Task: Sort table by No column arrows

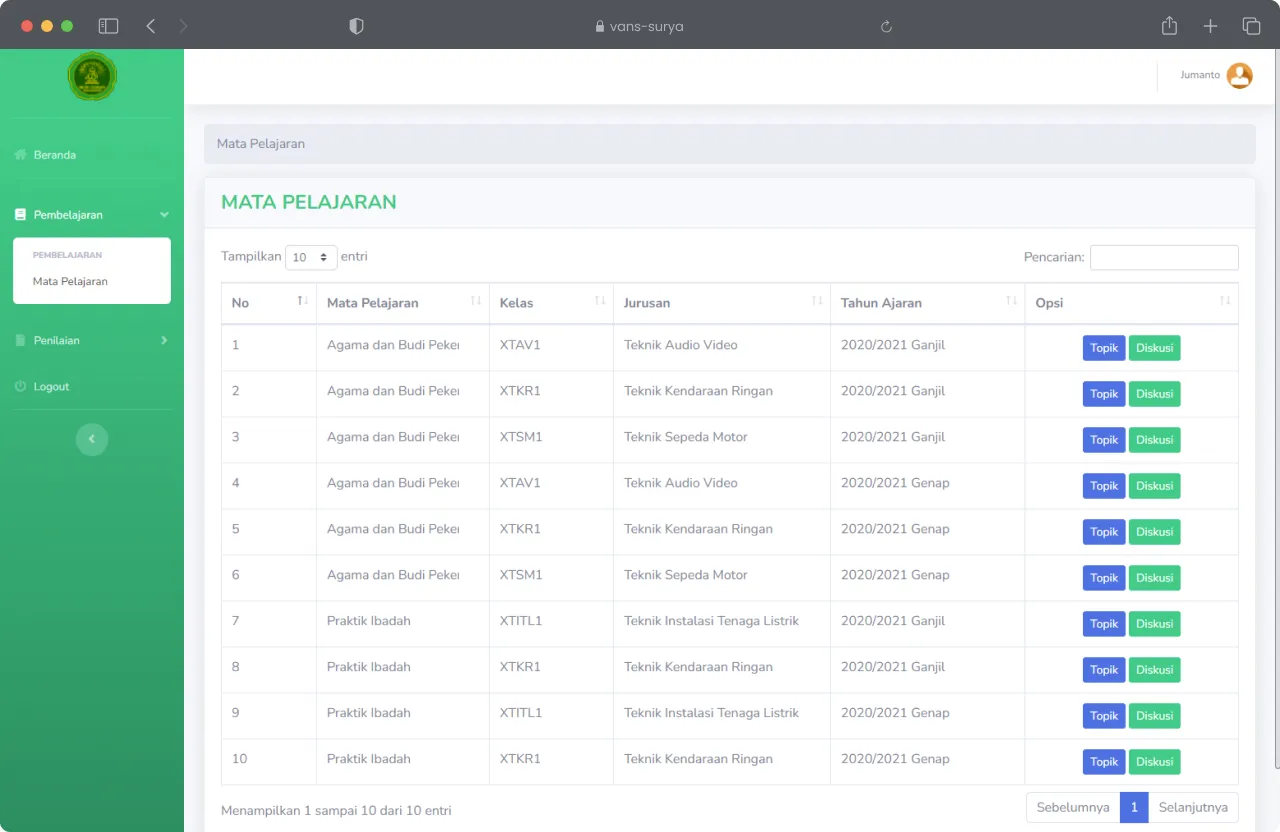Action: [x=302, y=301]
